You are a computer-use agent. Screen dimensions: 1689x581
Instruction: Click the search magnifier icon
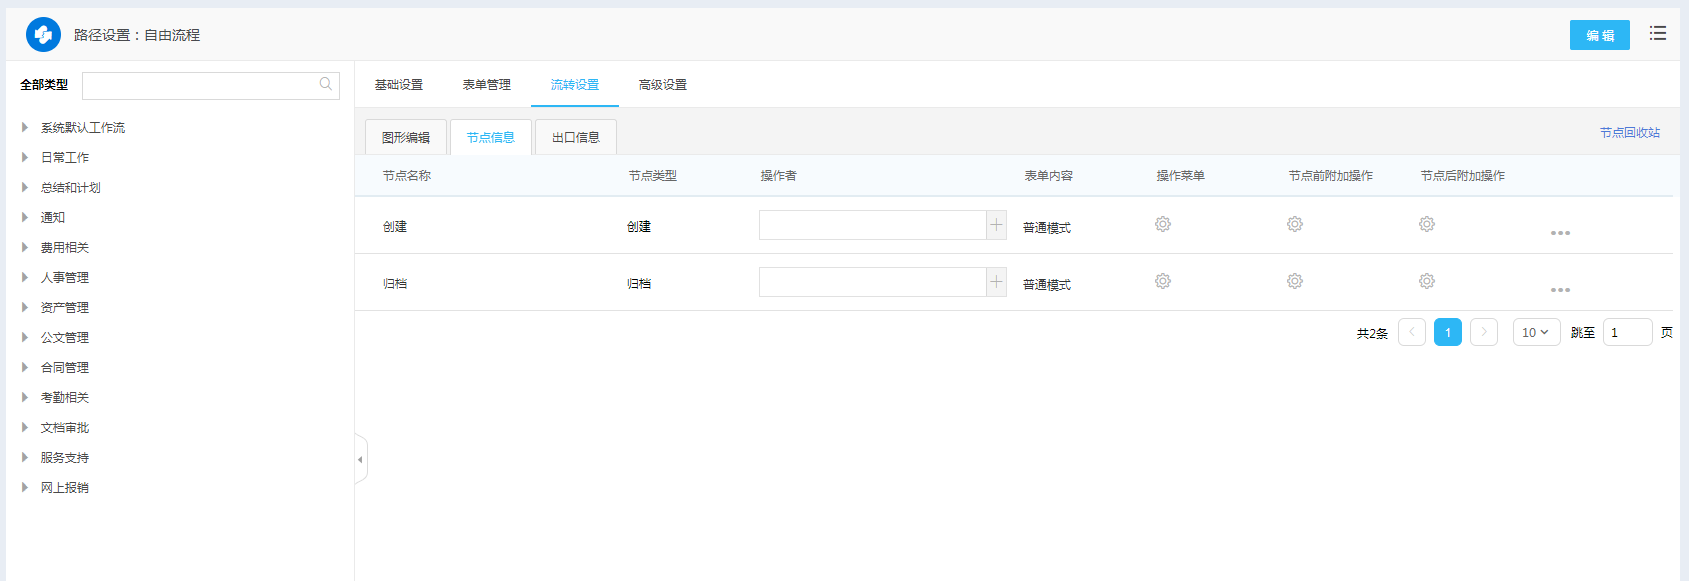point(326,85)
